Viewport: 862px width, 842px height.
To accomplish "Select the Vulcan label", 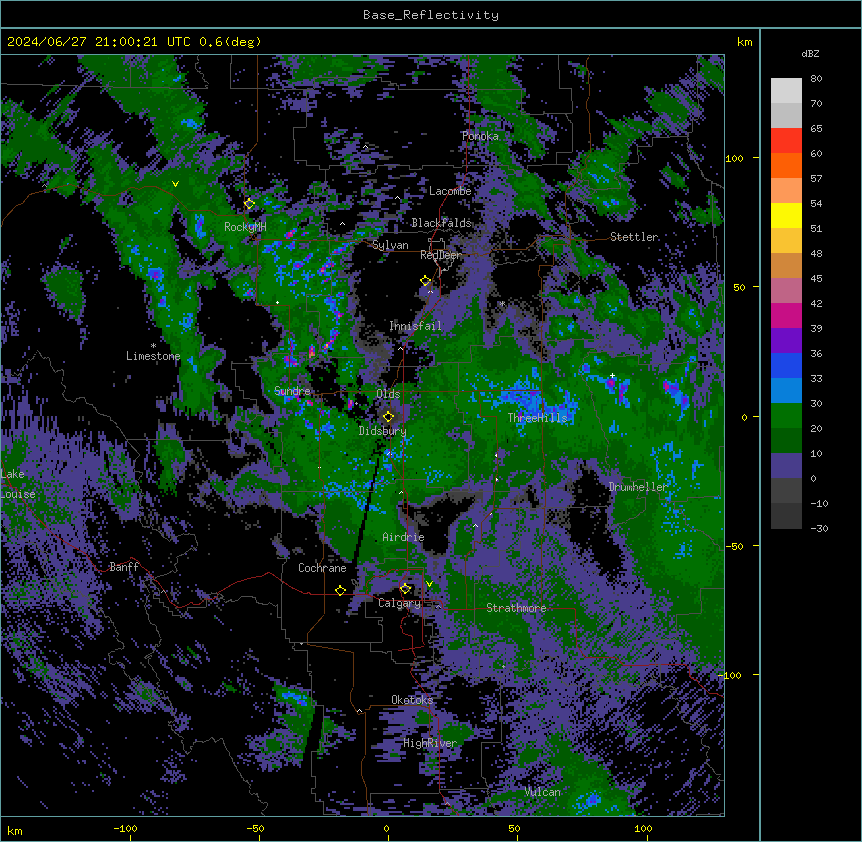I will (542, 792).
